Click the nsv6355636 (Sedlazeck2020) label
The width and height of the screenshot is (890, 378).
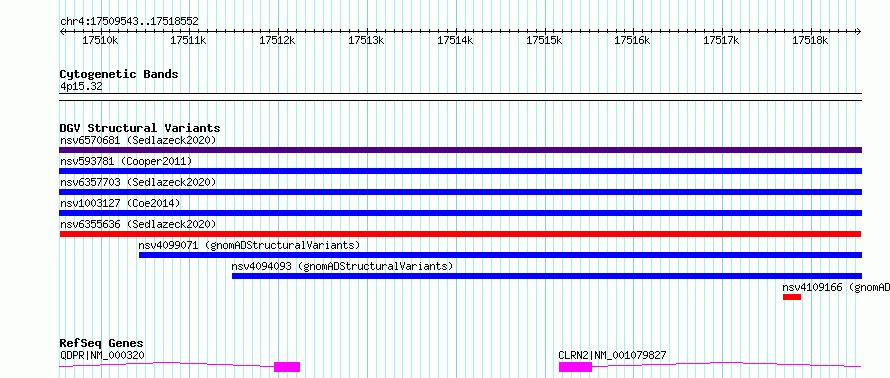point(138,224)
